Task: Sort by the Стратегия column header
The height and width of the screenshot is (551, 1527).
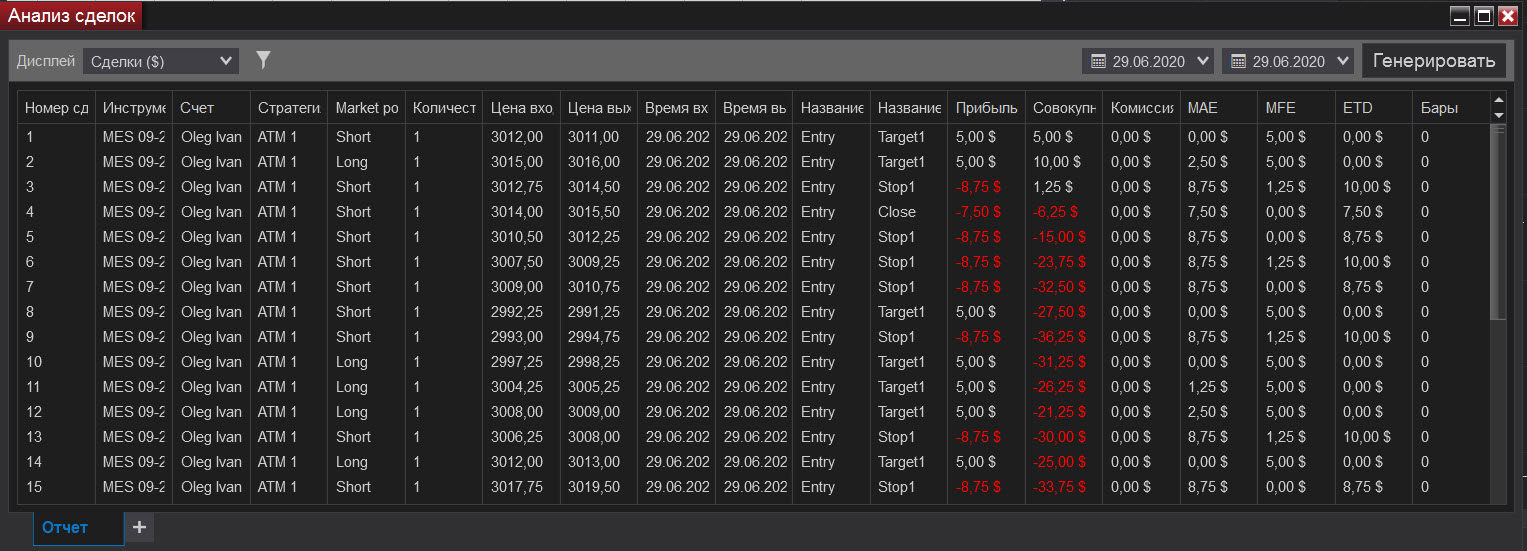Action: [289, 108]
